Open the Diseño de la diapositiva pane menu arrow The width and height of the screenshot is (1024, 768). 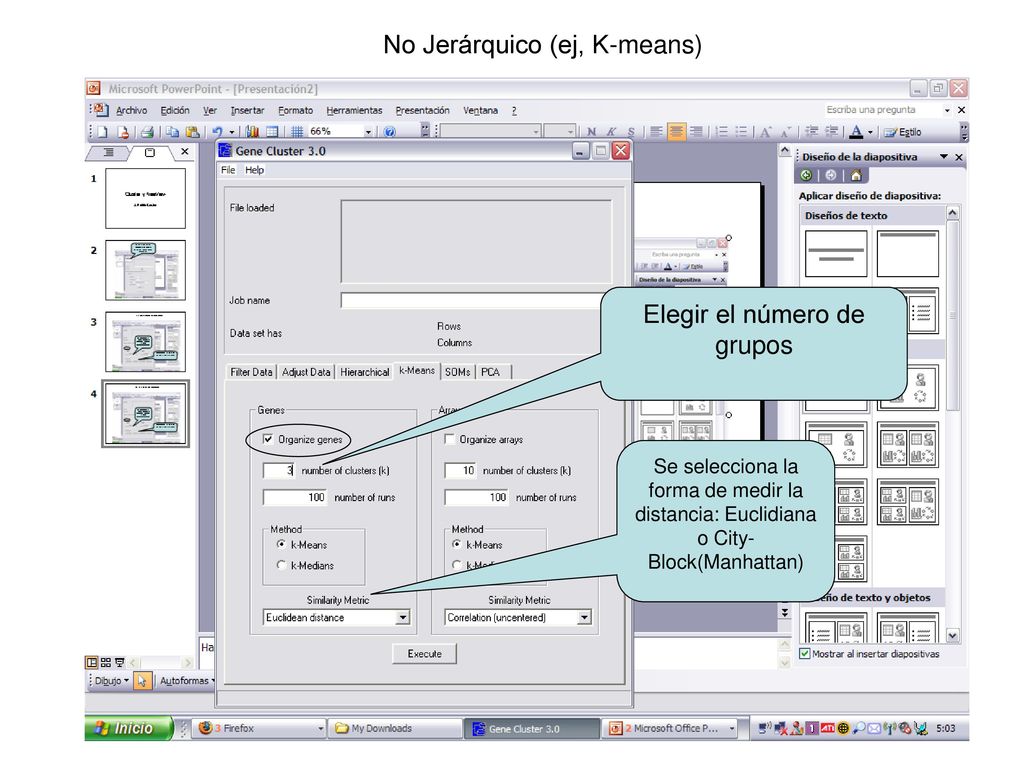944,157
